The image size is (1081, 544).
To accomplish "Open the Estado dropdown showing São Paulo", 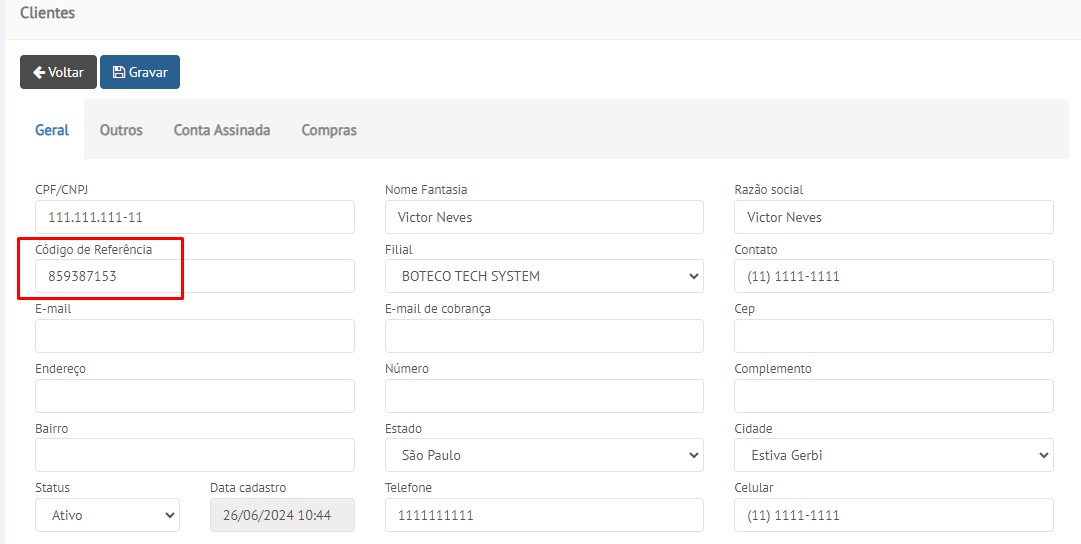I will [x=544, y=455].
